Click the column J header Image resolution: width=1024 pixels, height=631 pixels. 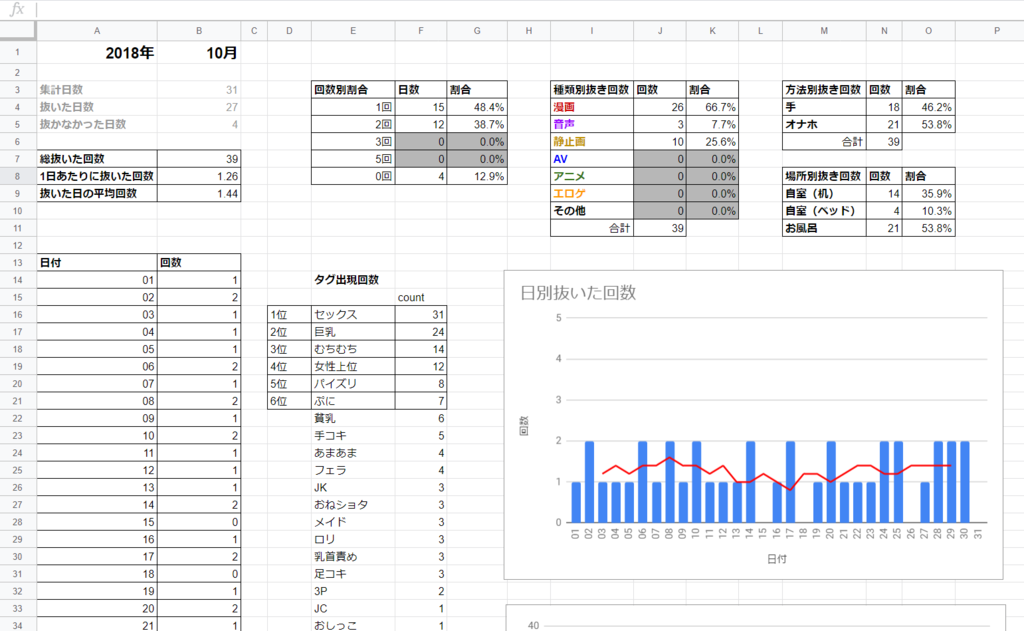pos(660,31)
